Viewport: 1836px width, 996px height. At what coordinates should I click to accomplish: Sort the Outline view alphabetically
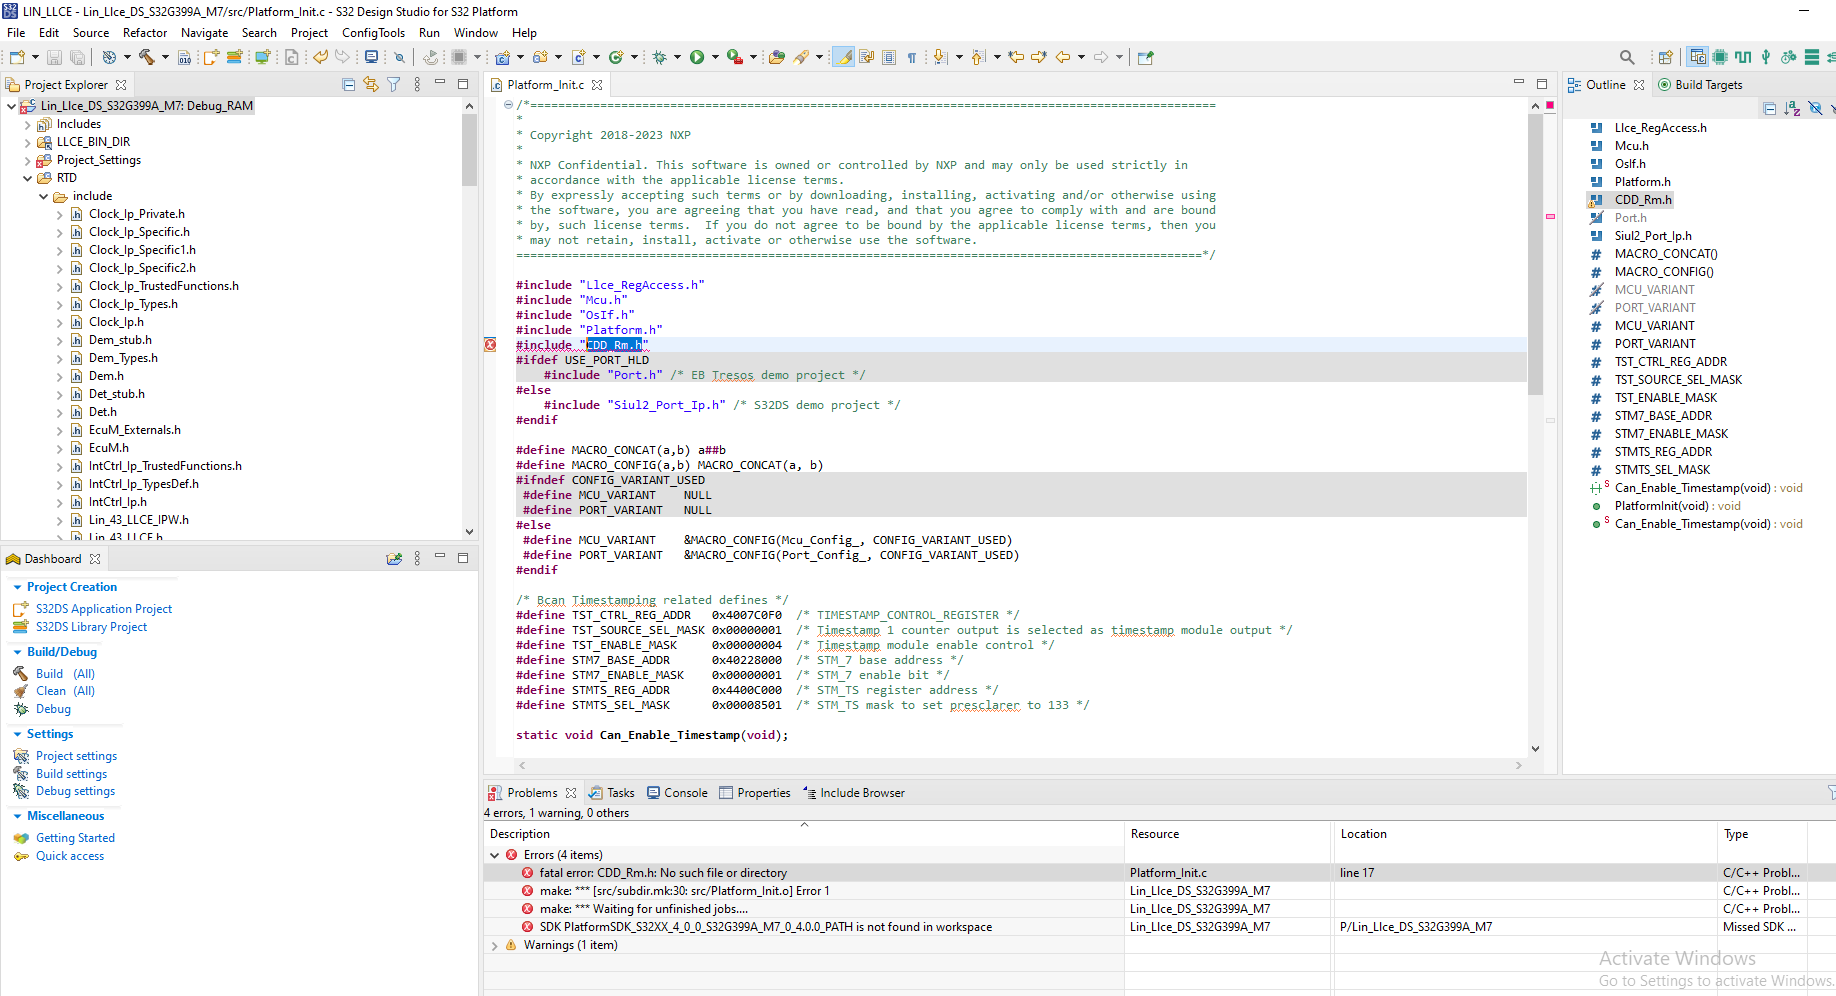pos(1793,108)
